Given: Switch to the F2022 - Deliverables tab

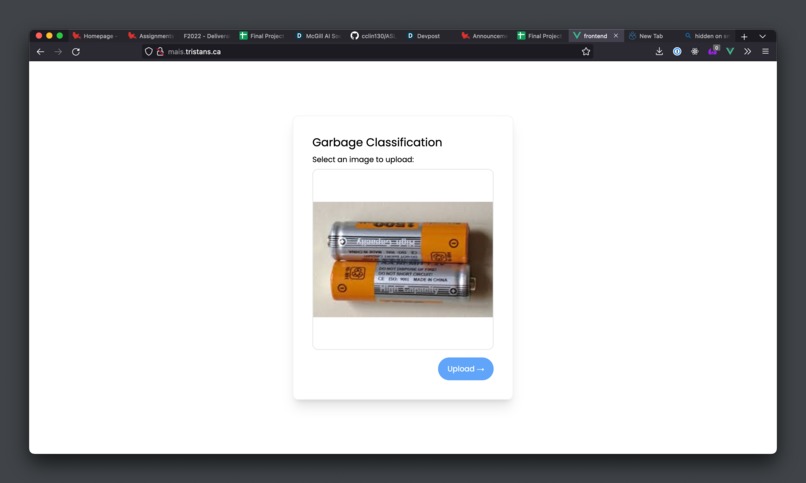Looking at the screenshot, I should 206,36.
